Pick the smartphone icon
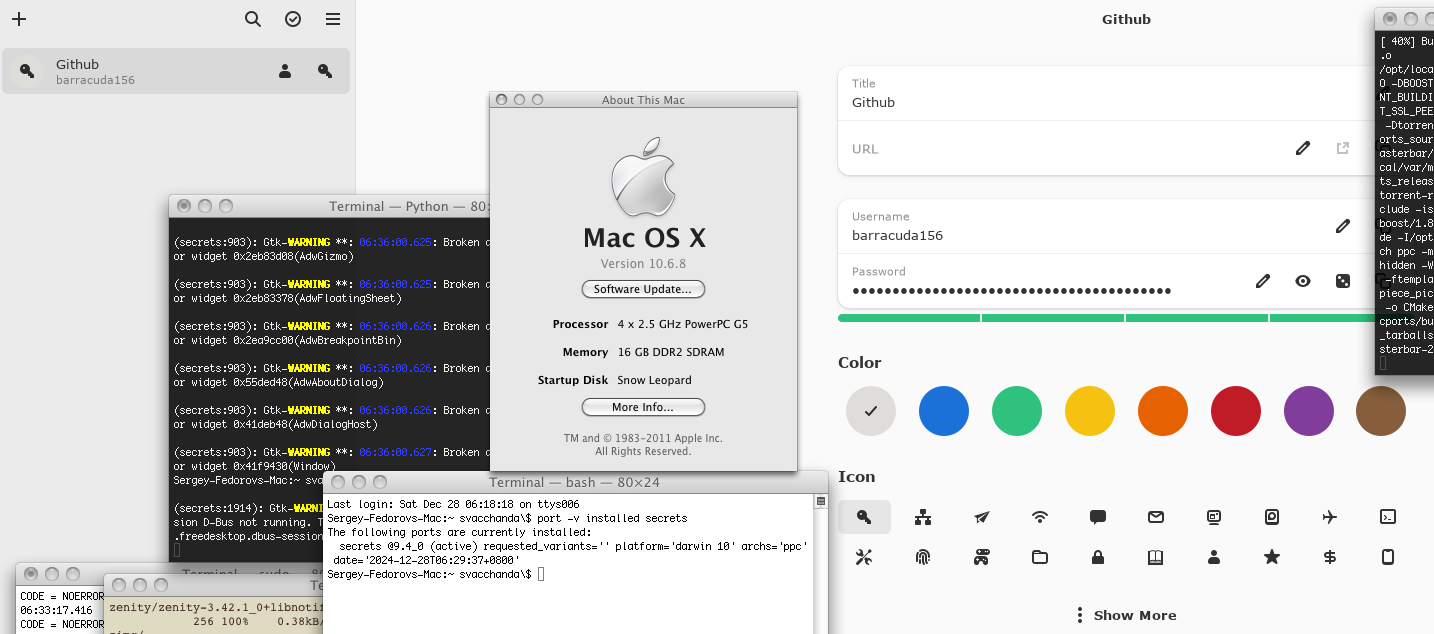The width and height of the screenshot is (1434, 634). coord(1388,557)
